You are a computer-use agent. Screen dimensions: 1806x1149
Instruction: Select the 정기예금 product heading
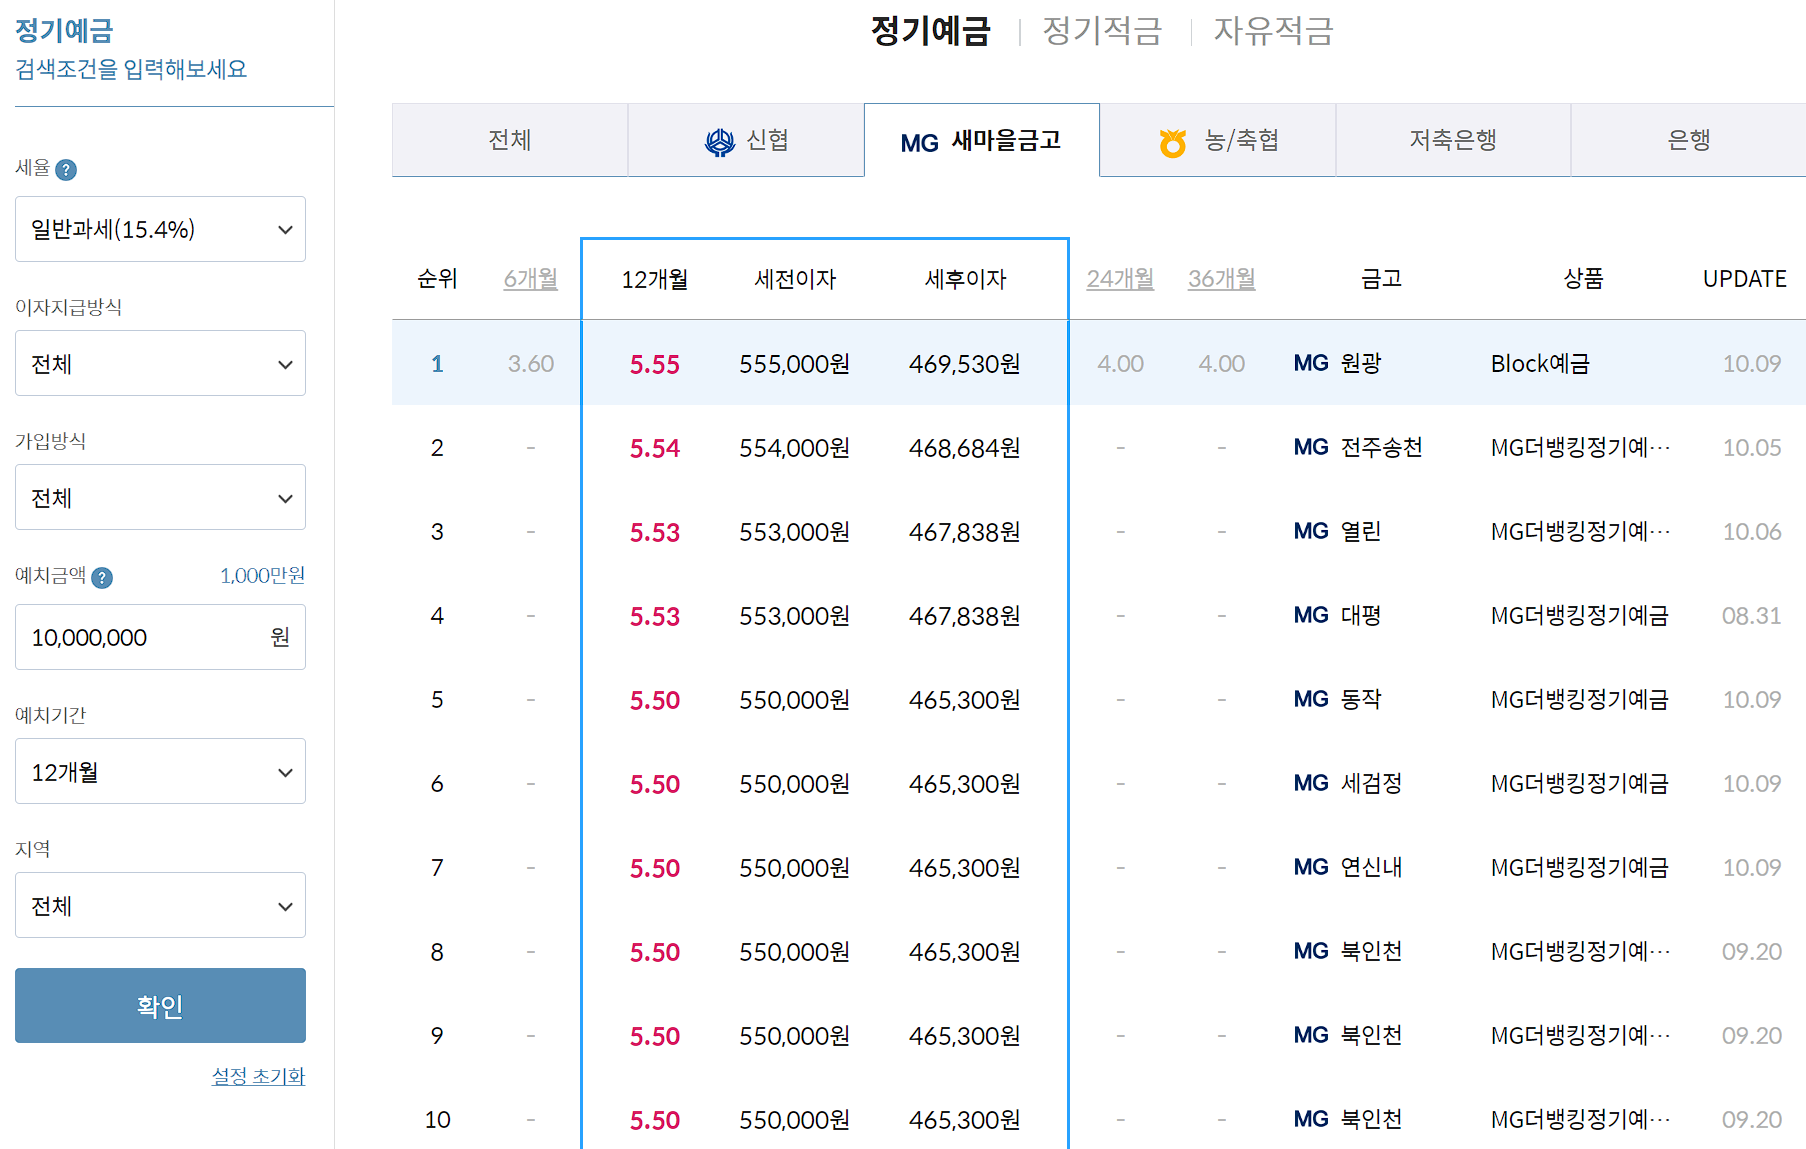coord(930,31)
